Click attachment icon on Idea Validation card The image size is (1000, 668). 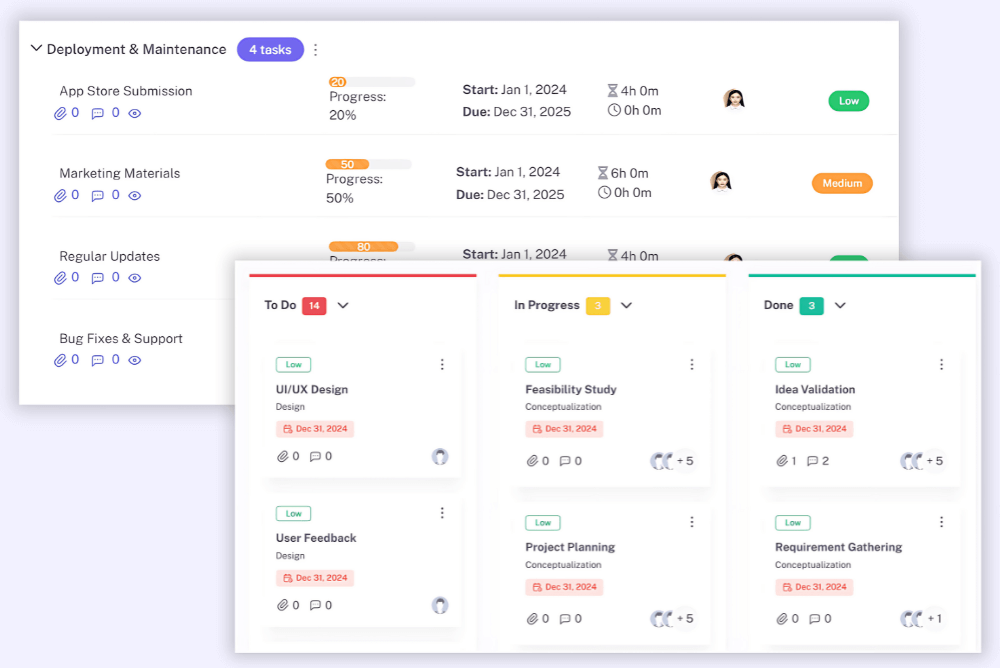783,461
